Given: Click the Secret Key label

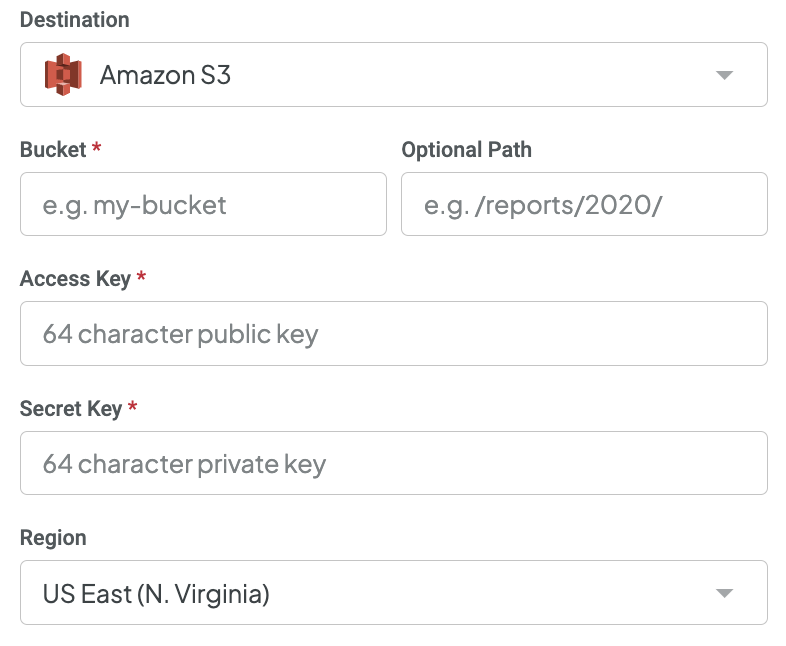Looking at the screenshot, I should point(71,408).
